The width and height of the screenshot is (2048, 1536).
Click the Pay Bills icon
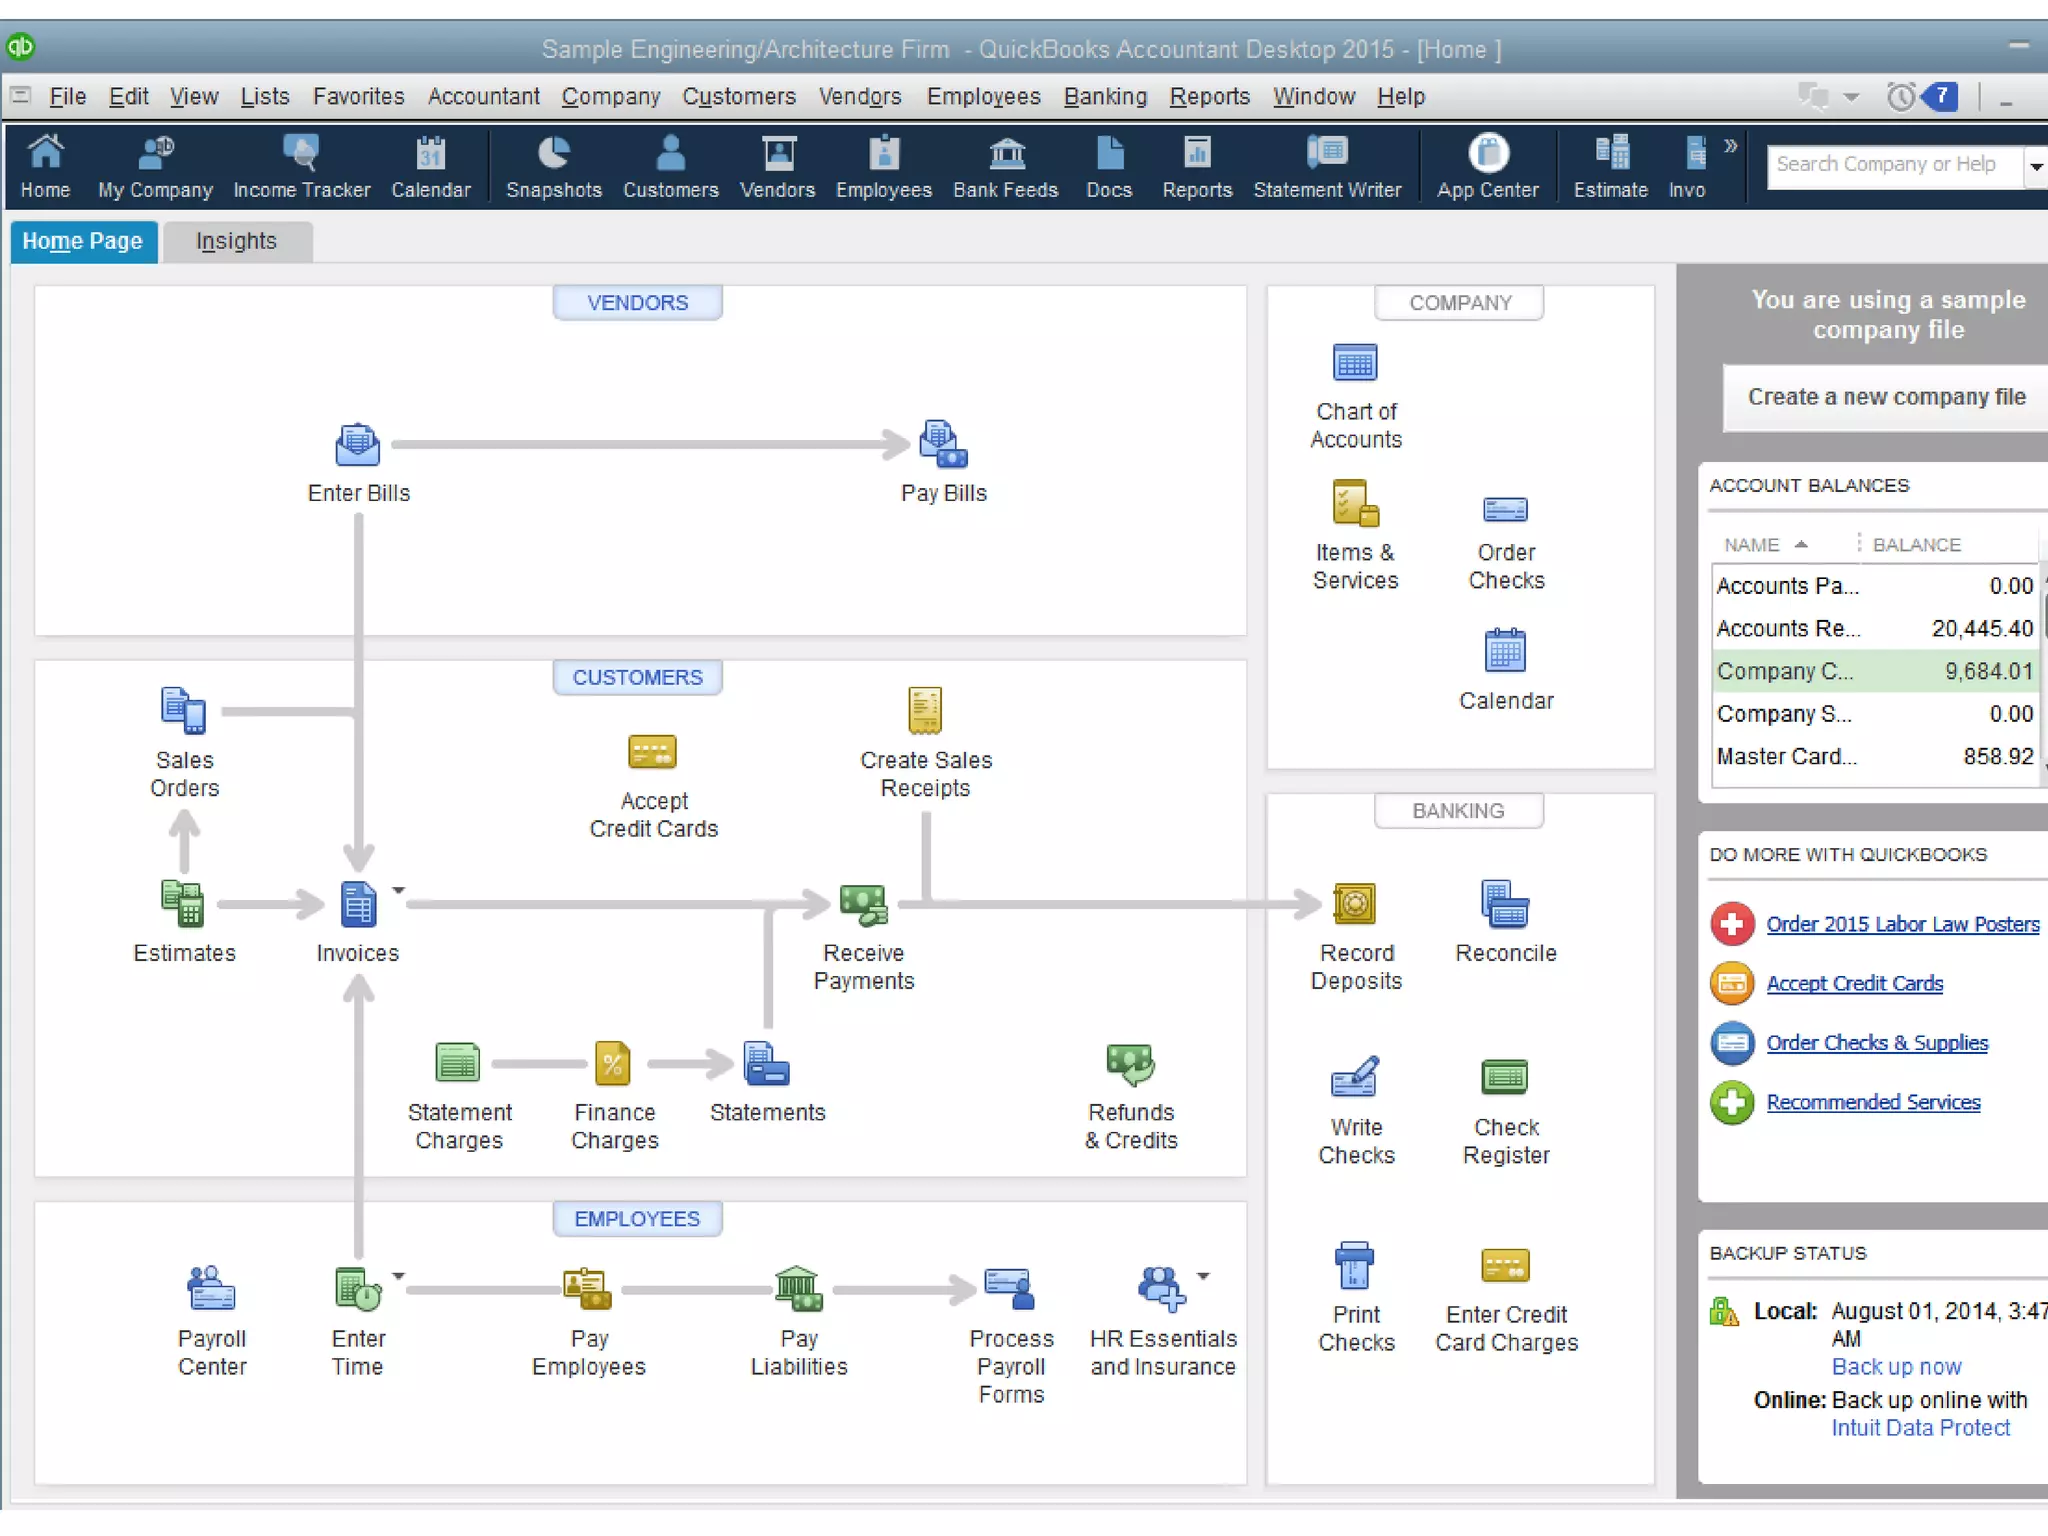pyautogui.click(x=943, y=446)
